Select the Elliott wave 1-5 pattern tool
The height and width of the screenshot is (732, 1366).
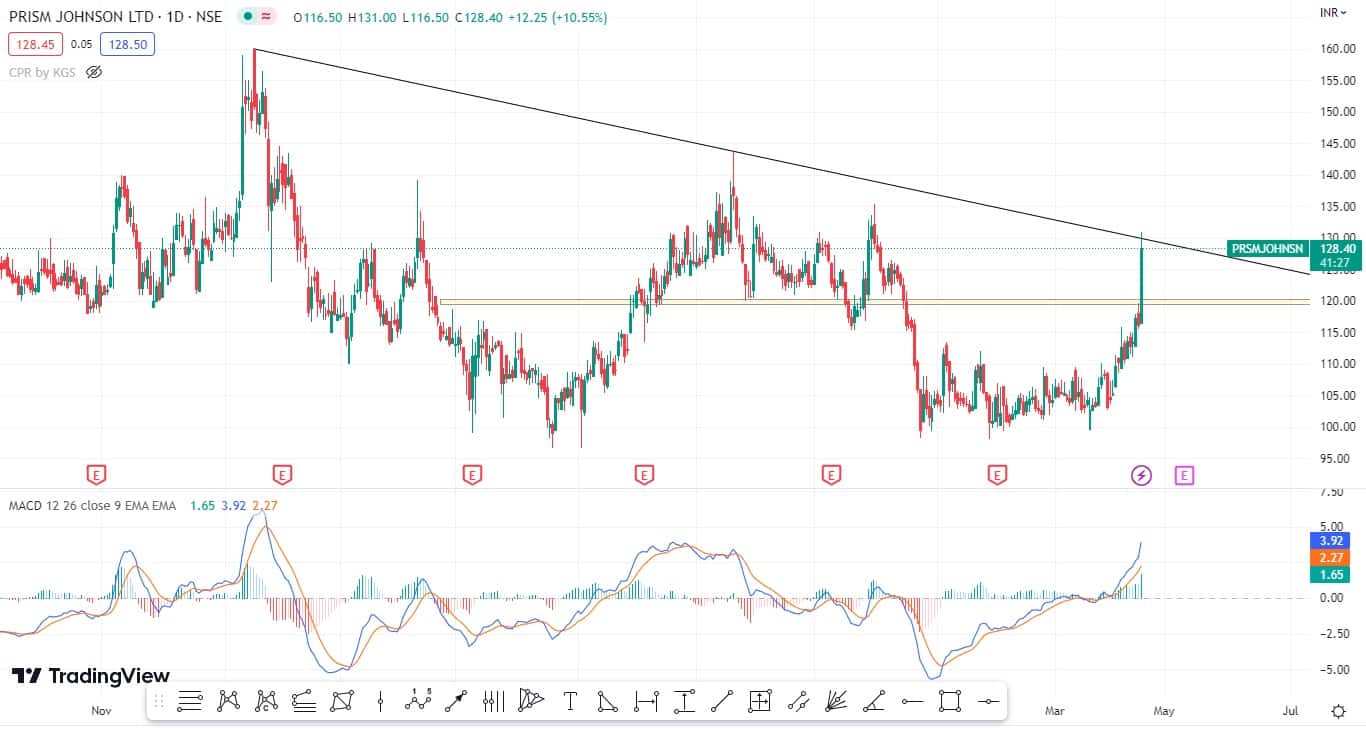[418, 701]
